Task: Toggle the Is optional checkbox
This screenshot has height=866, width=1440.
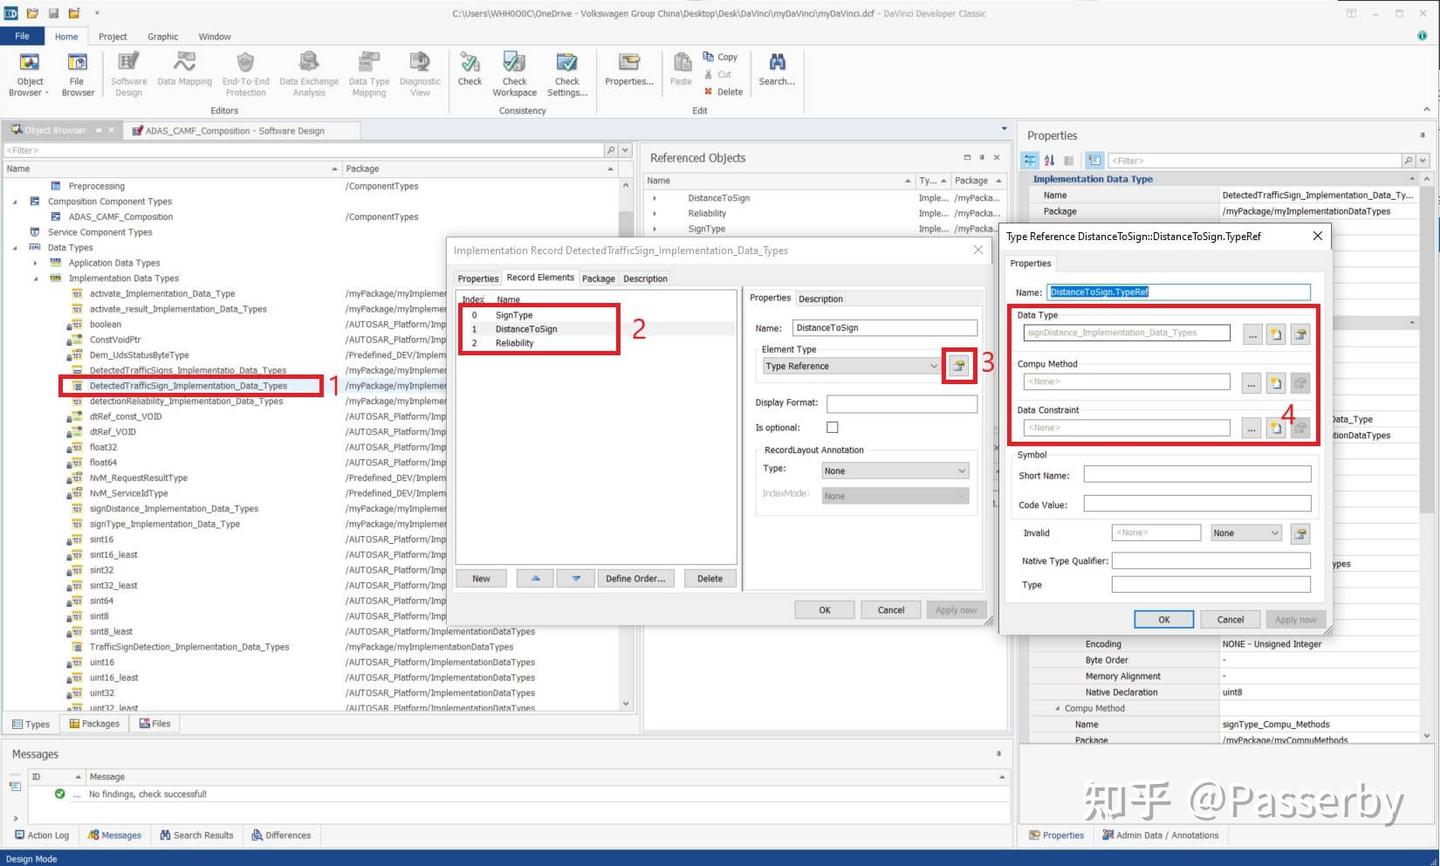Action: [832, 427]
